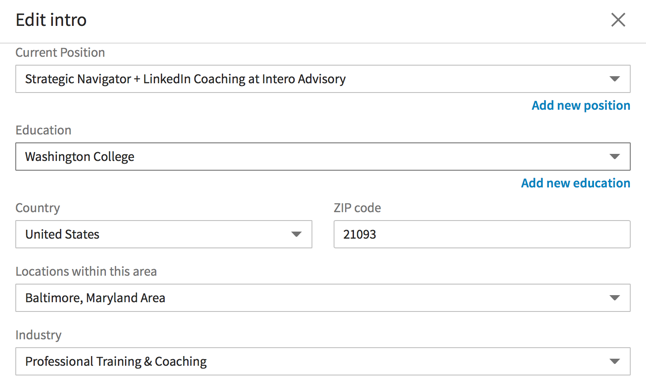This screenshot has height=389, width=646.
Task: Click the arrow icon beside Baltimore, Maryland Area
Action: click(615, 298)
